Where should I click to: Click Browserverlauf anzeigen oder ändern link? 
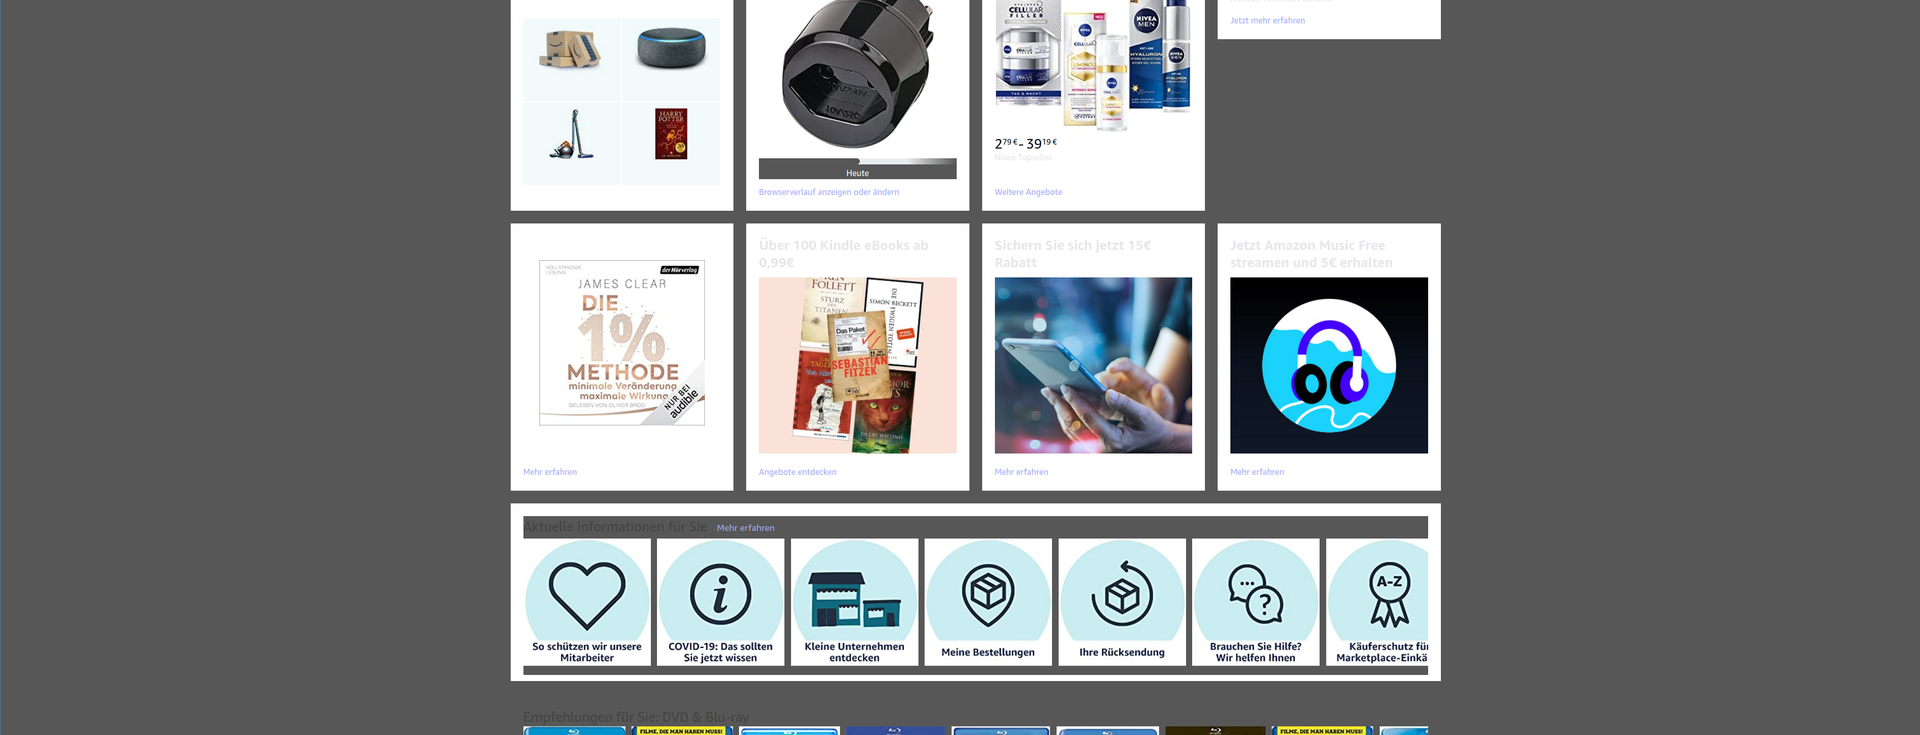pos(829,192)
